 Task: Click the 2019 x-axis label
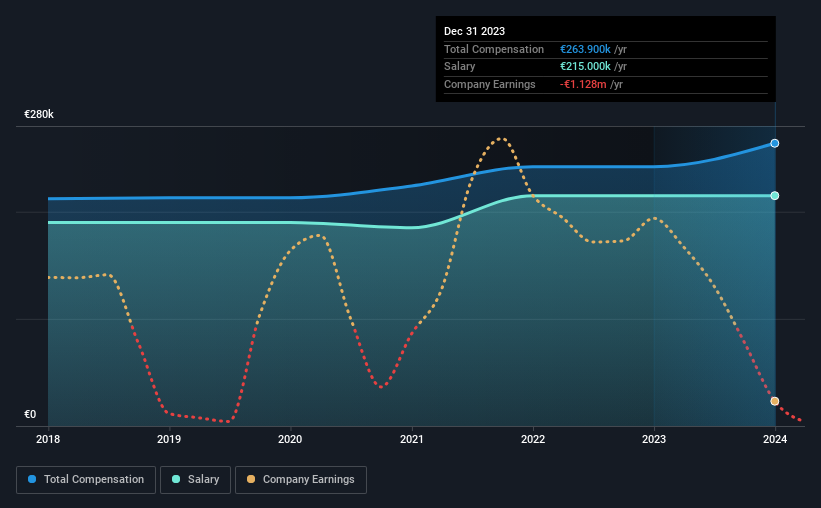point(169,439)
